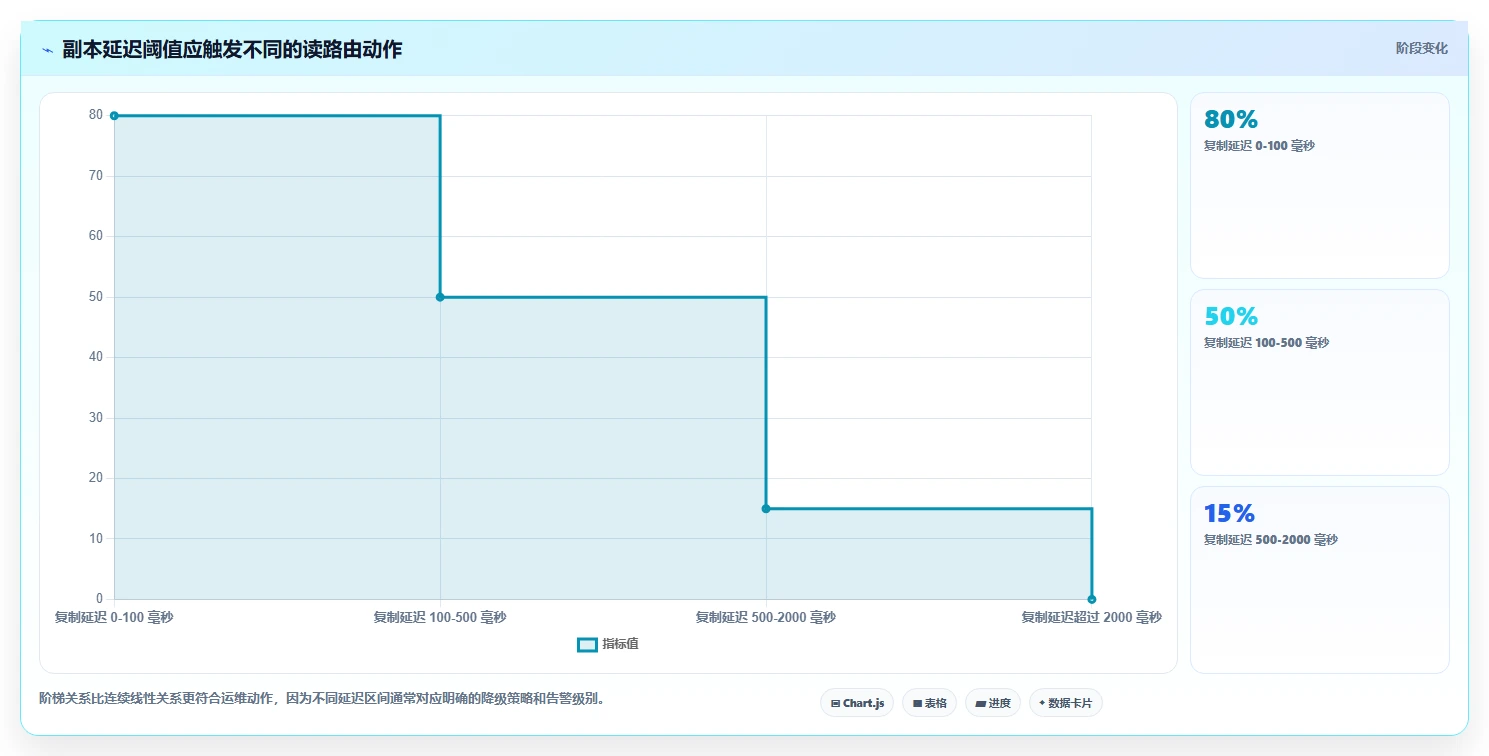1489x756 pixels.
Task: Click card label 复制延迟 100-500 毫秒
Action: pyautogui.click(x=1266, y=343)
